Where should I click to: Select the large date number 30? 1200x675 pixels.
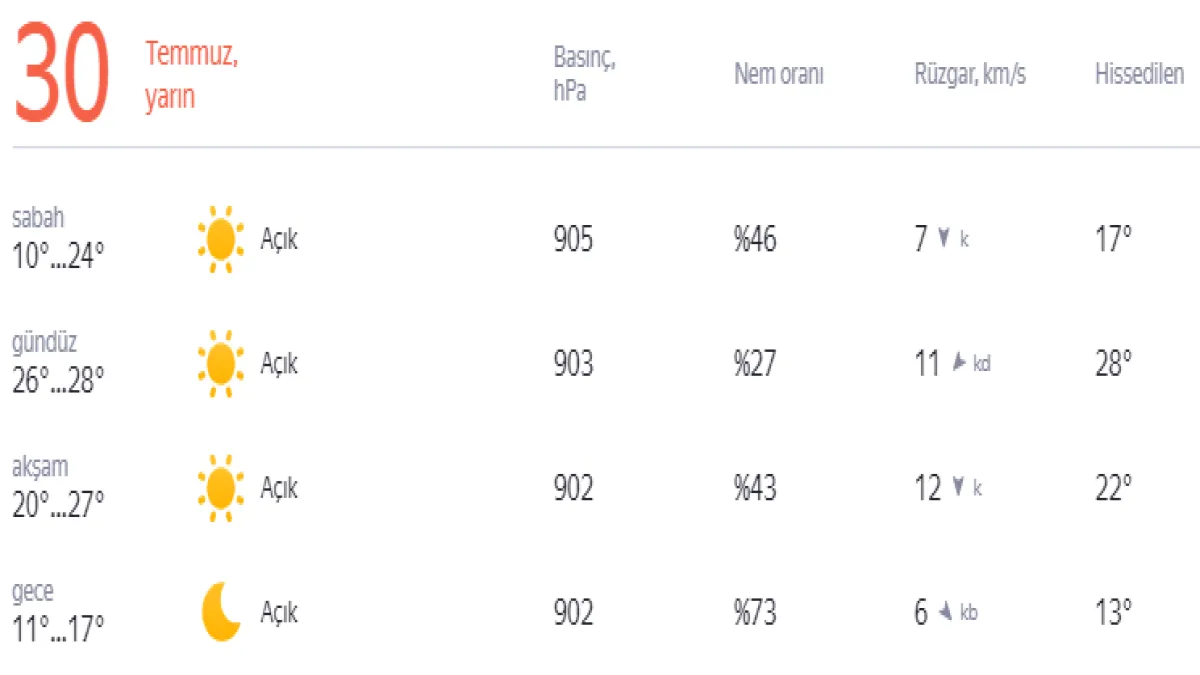(x=61, y=77)
